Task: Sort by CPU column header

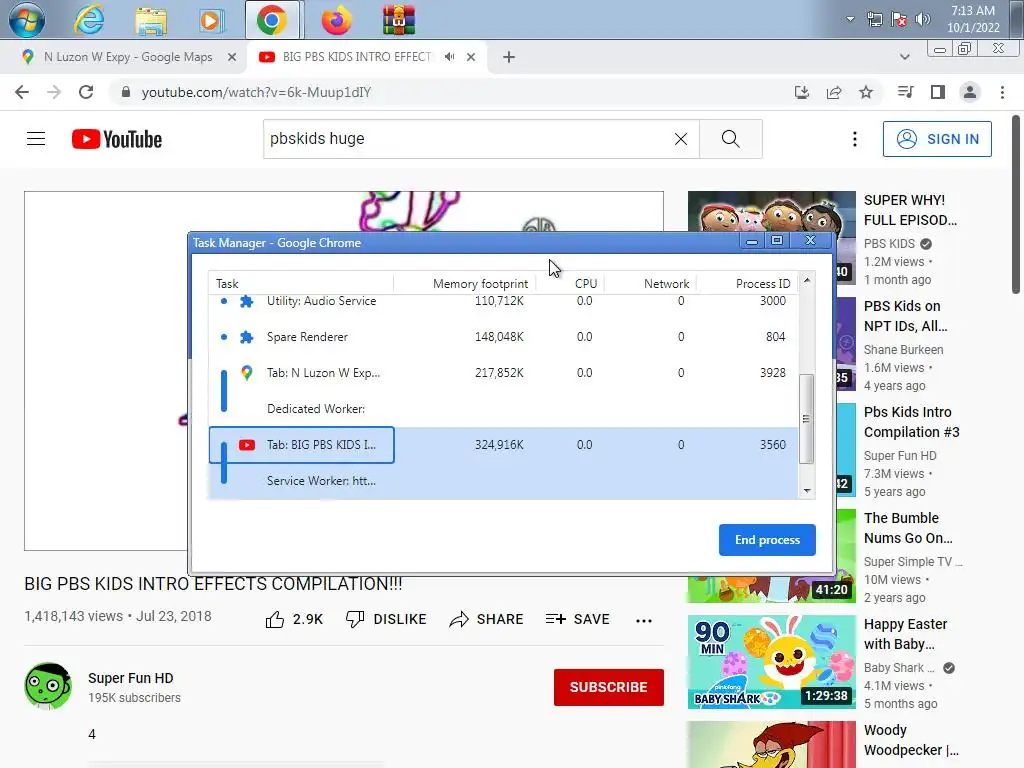Action: [571, 283]
